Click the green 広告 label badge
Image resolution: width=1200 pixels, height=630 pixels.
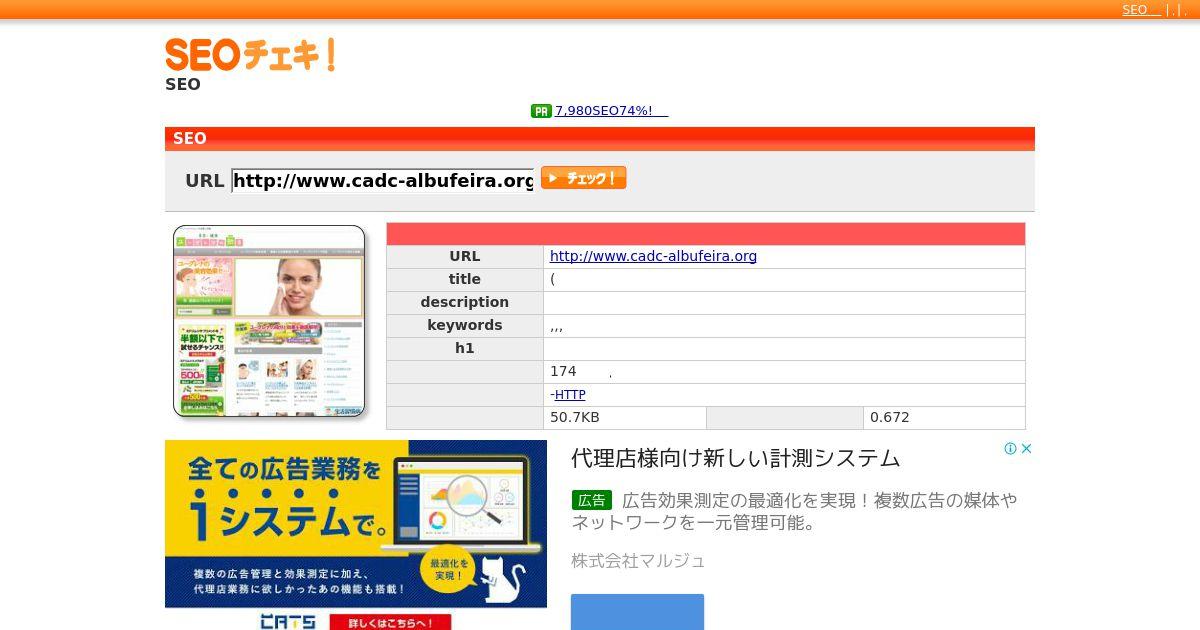point(591,500)
